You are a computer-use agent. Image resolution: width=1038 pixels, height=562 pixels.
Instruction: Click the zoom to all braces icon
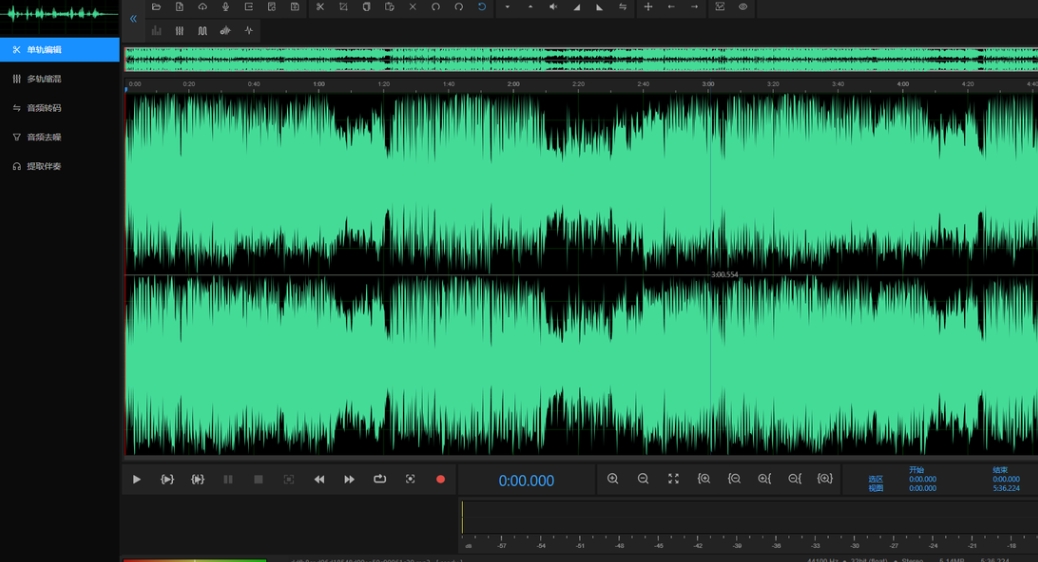coord(825,479)
